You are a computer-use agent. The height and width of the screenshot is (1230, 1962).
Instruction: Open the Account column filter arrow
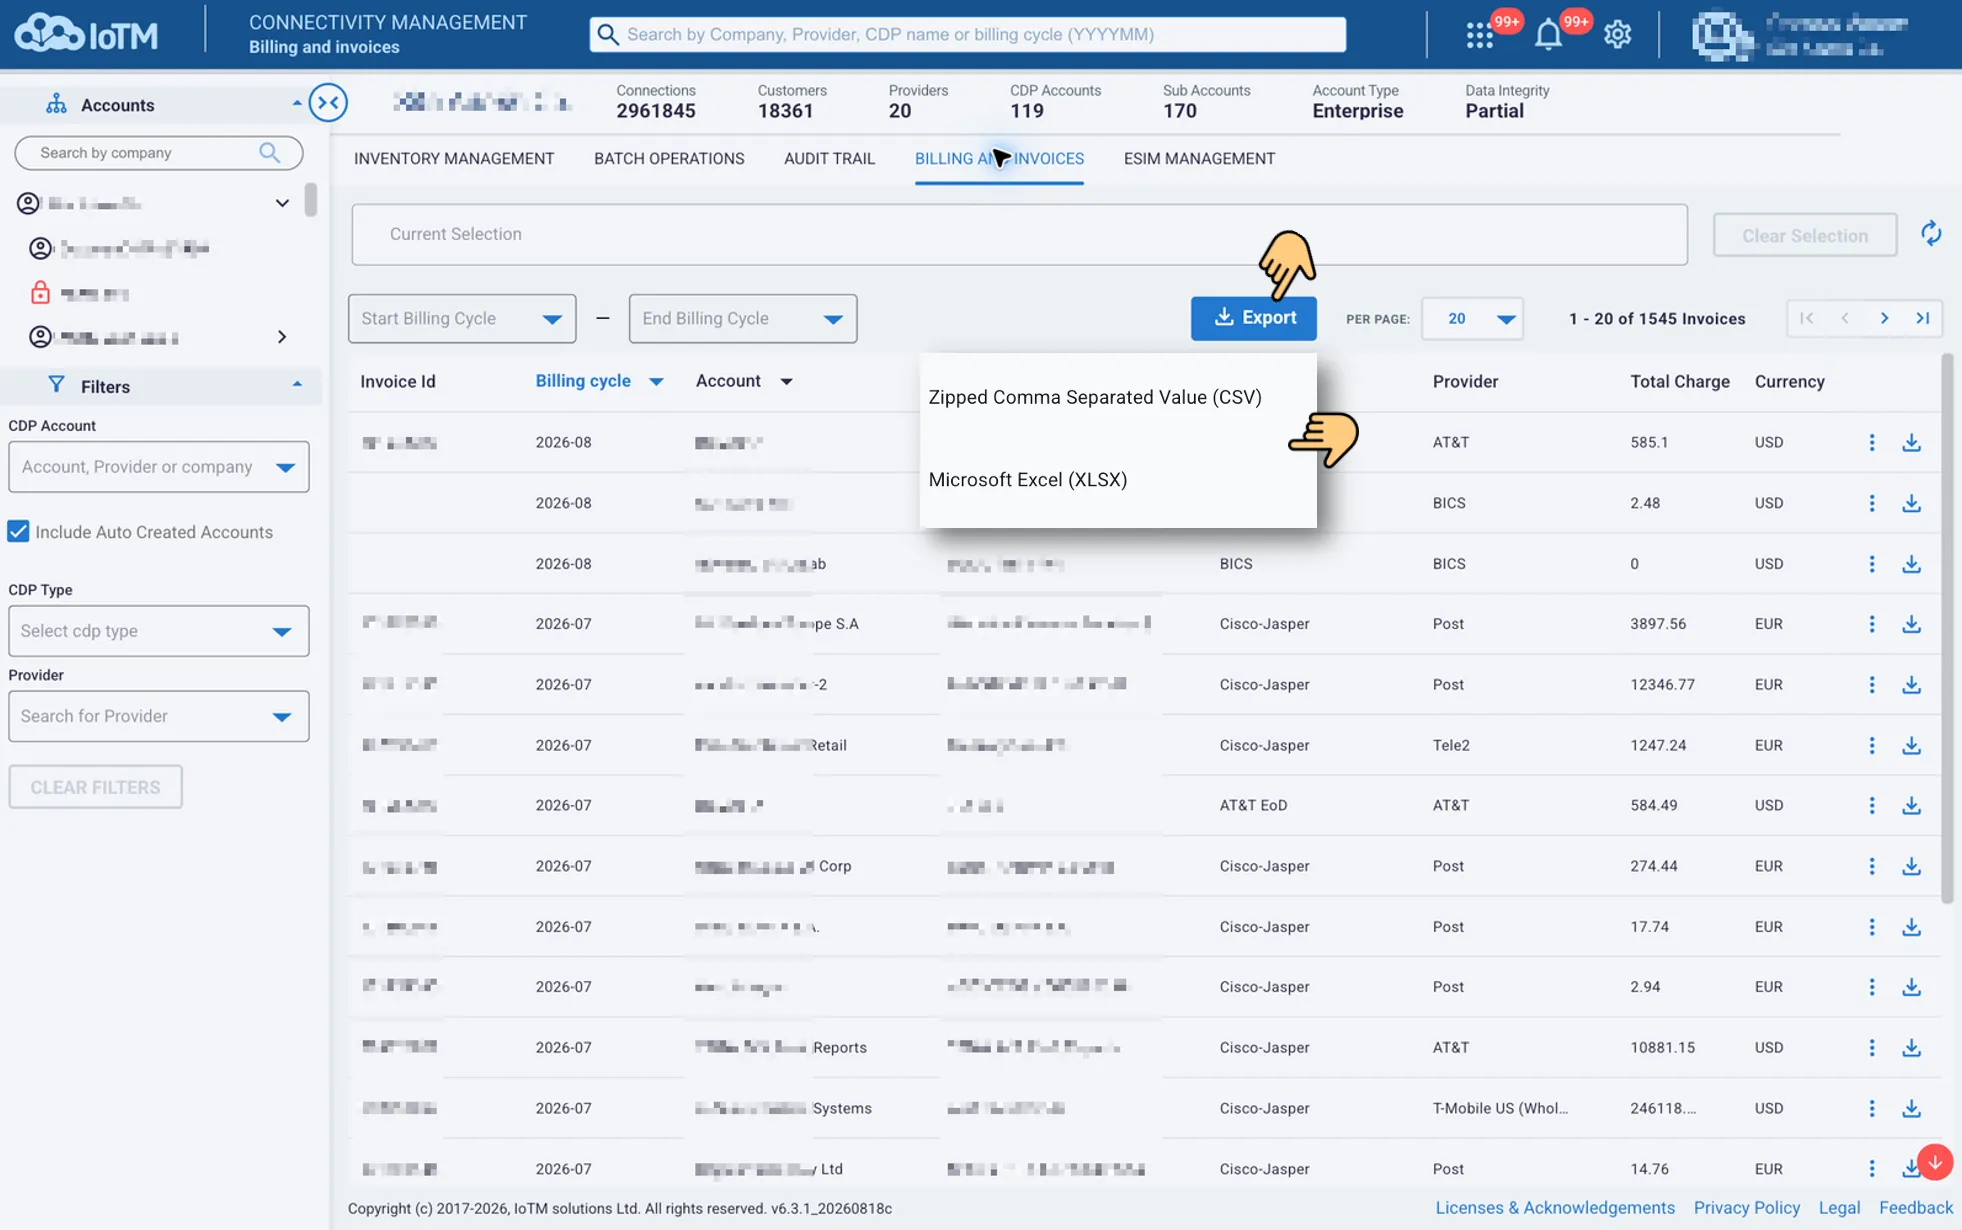point(786,382)
